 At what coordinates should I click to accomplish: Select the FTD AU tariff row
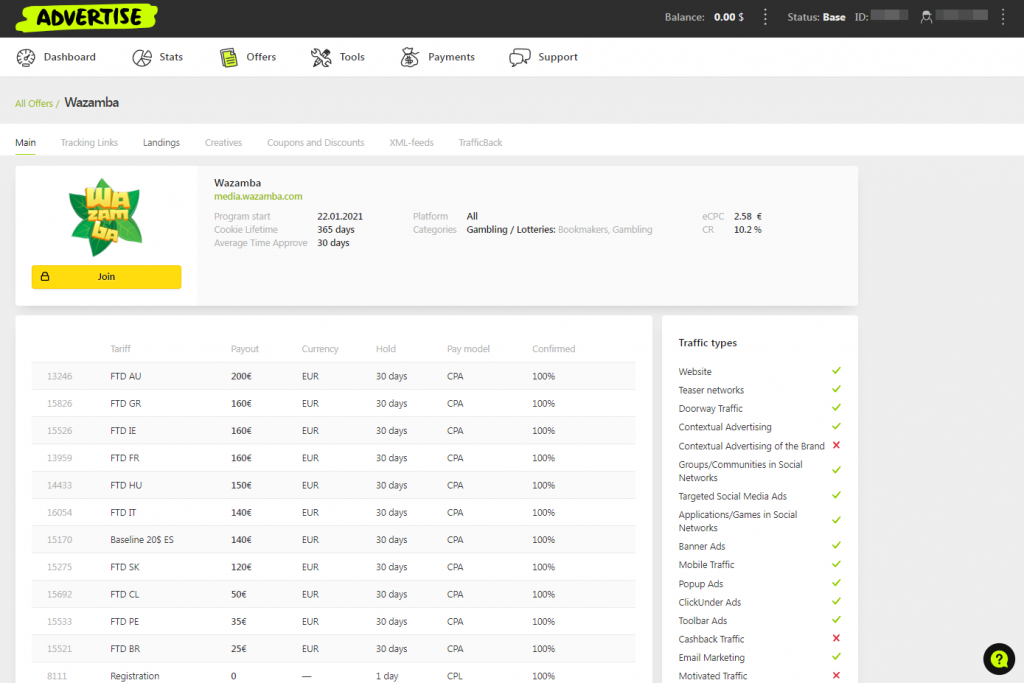click(x=333, y=376)
